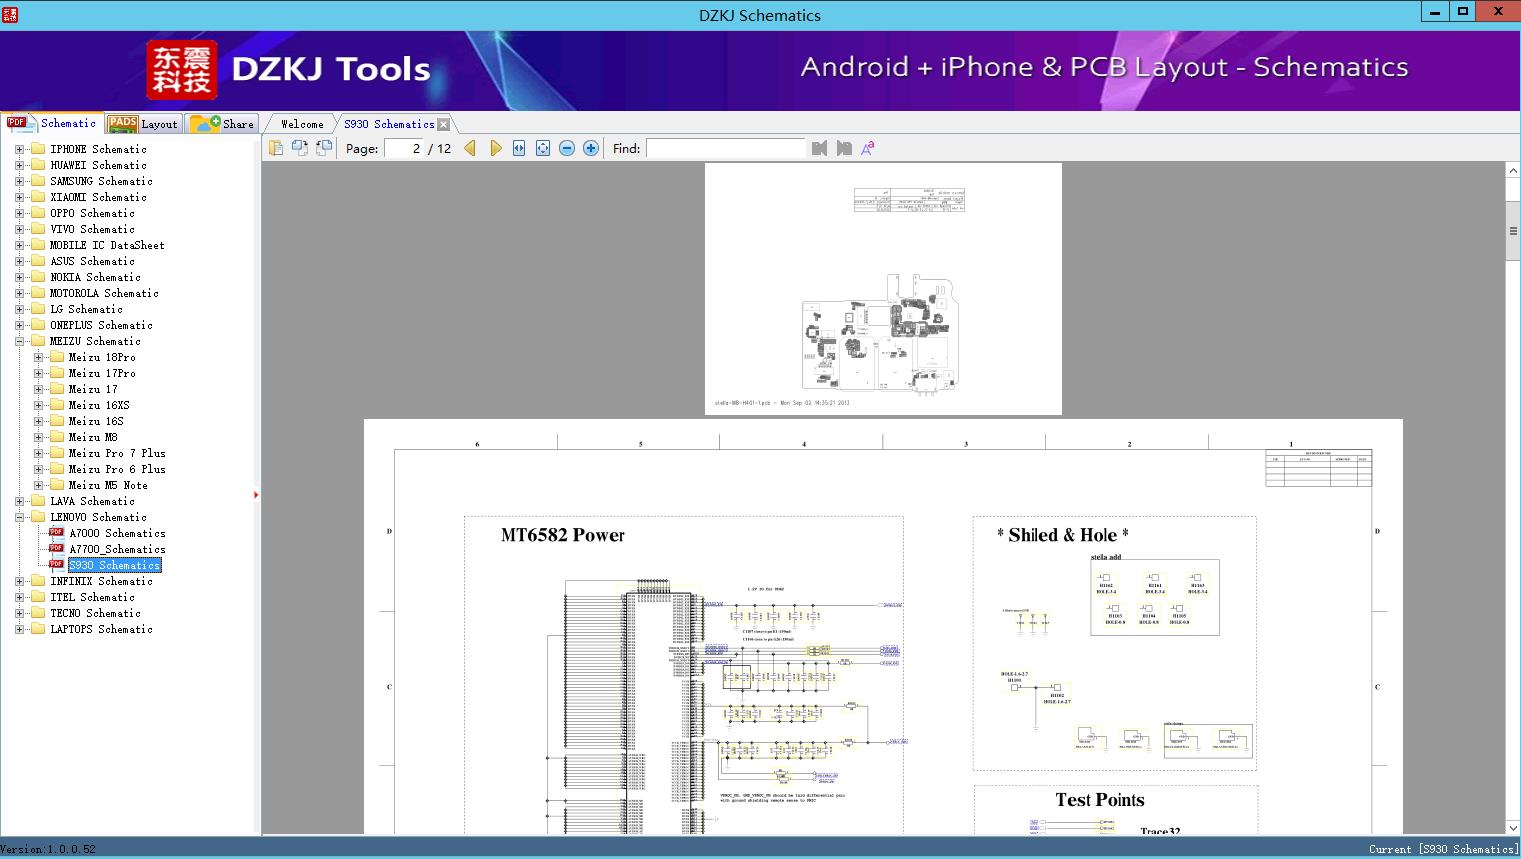Toggle match case search option
The height and width of the screenshot is (859, 1521).
pyautogui.click(x=868, y=148)
